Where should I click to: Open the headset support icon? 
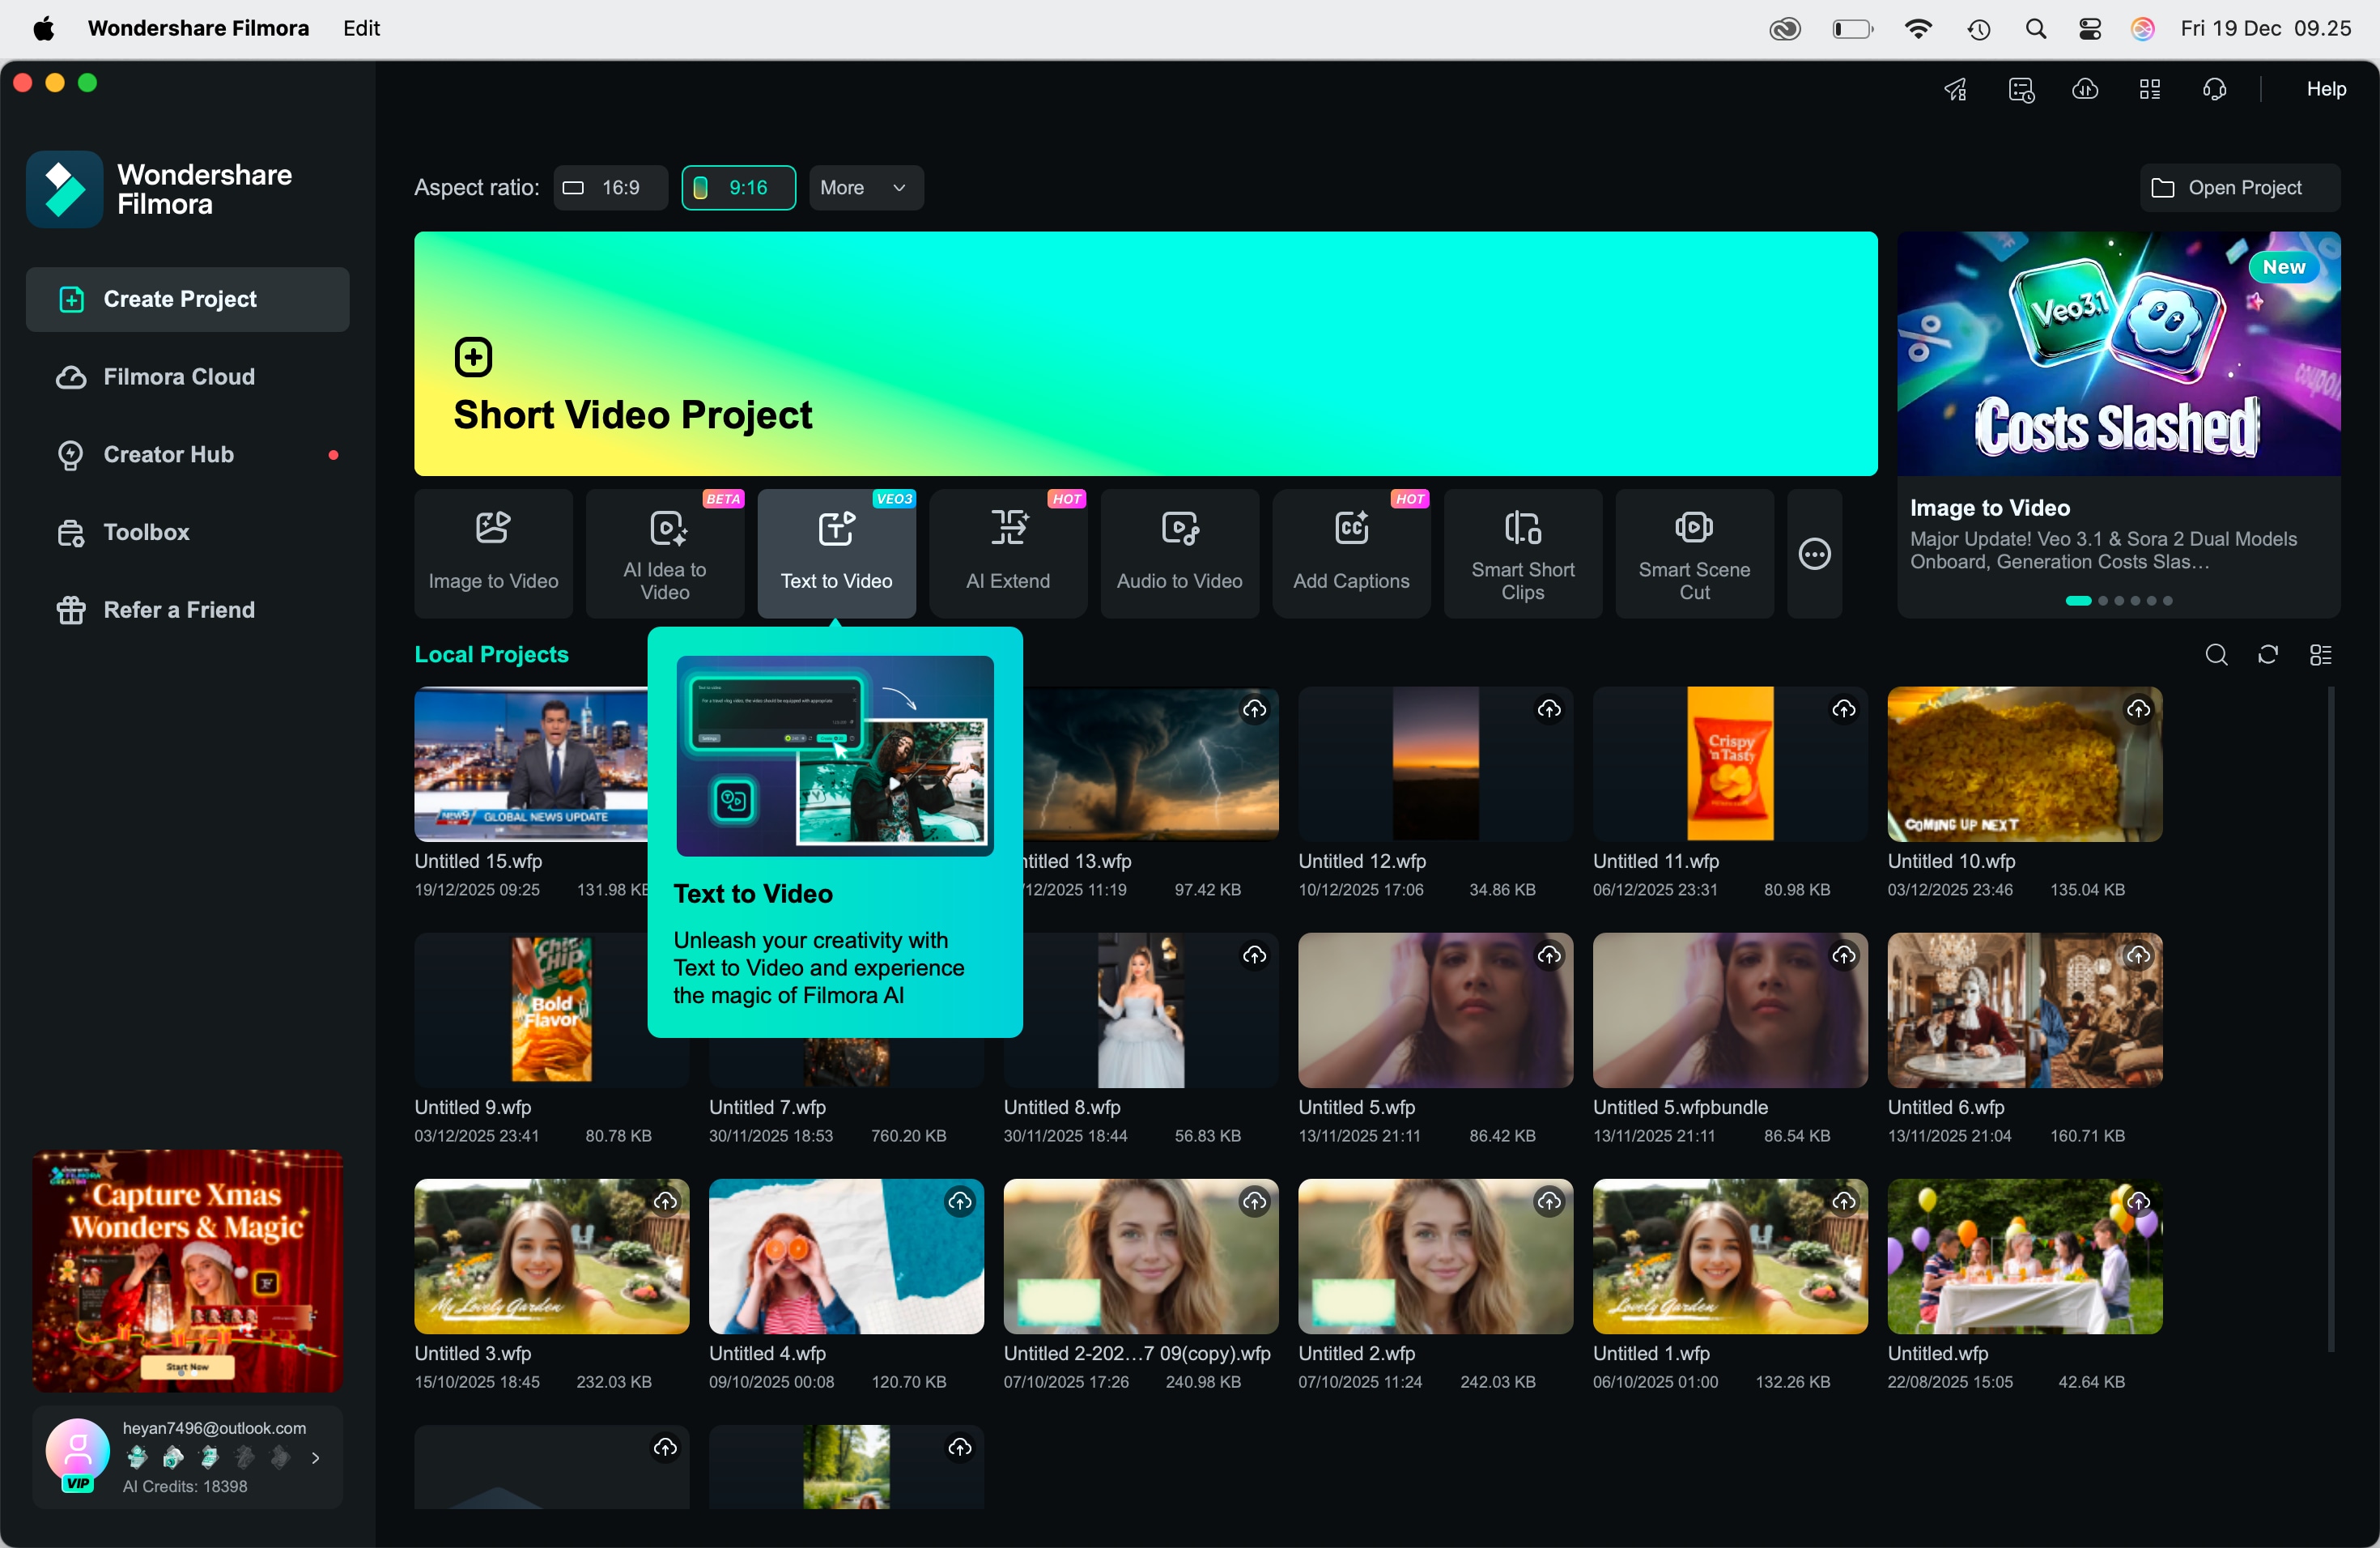point(2214,89)
